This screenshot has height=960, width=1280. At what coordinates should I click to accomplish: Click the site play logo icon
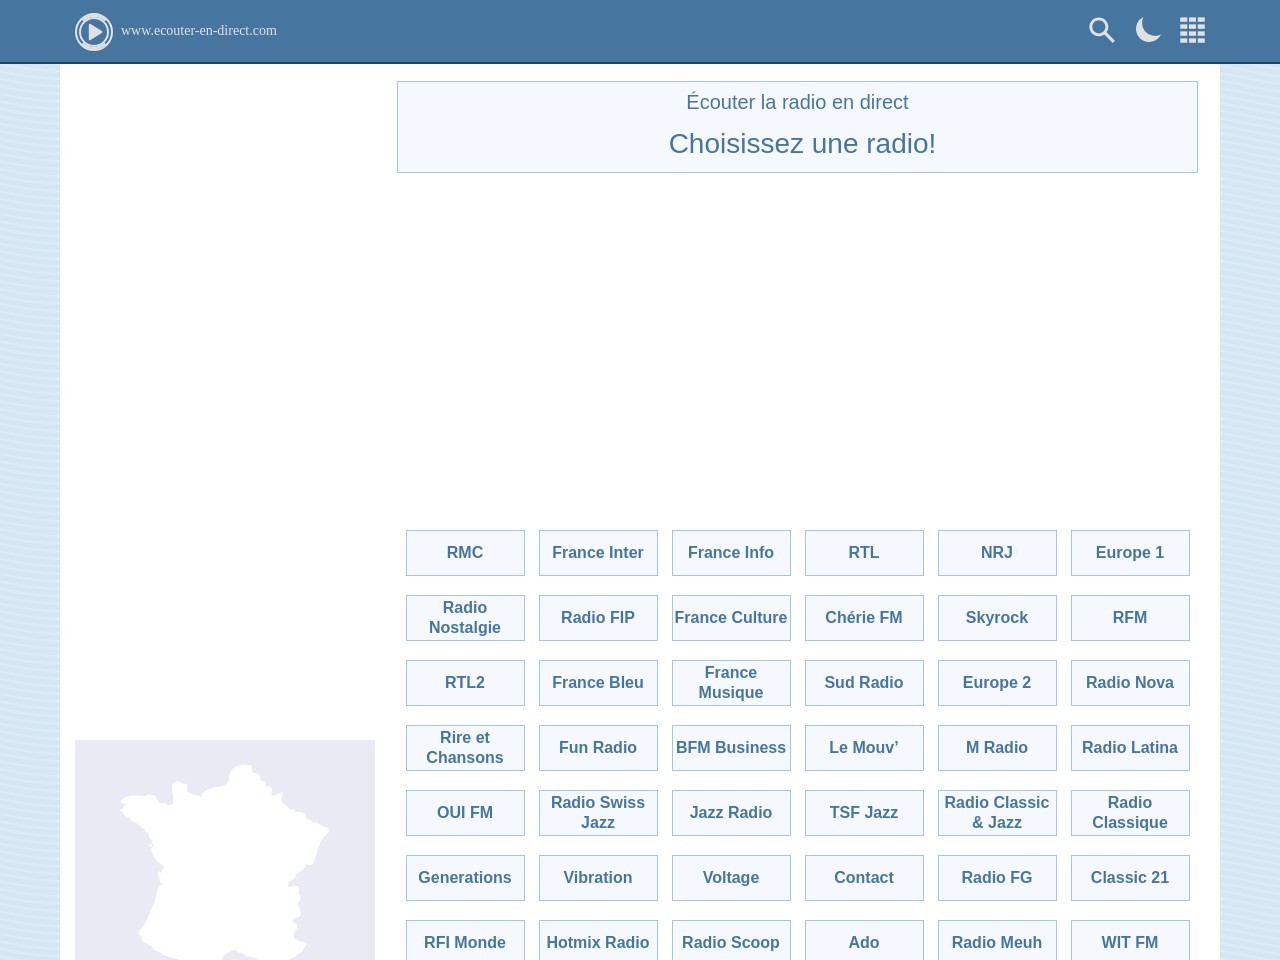click(x=94, y=32)
